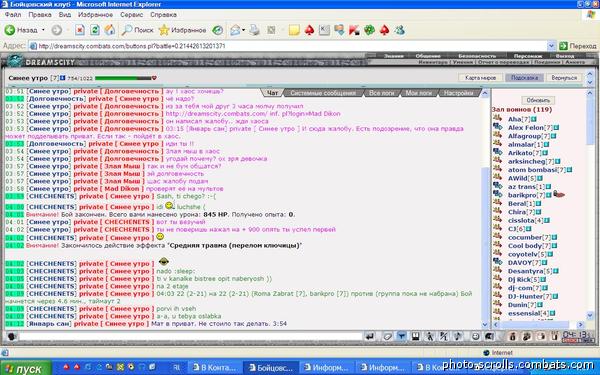Open the Правка menu
Screen dimensions: 600x375
coord(40,15)
